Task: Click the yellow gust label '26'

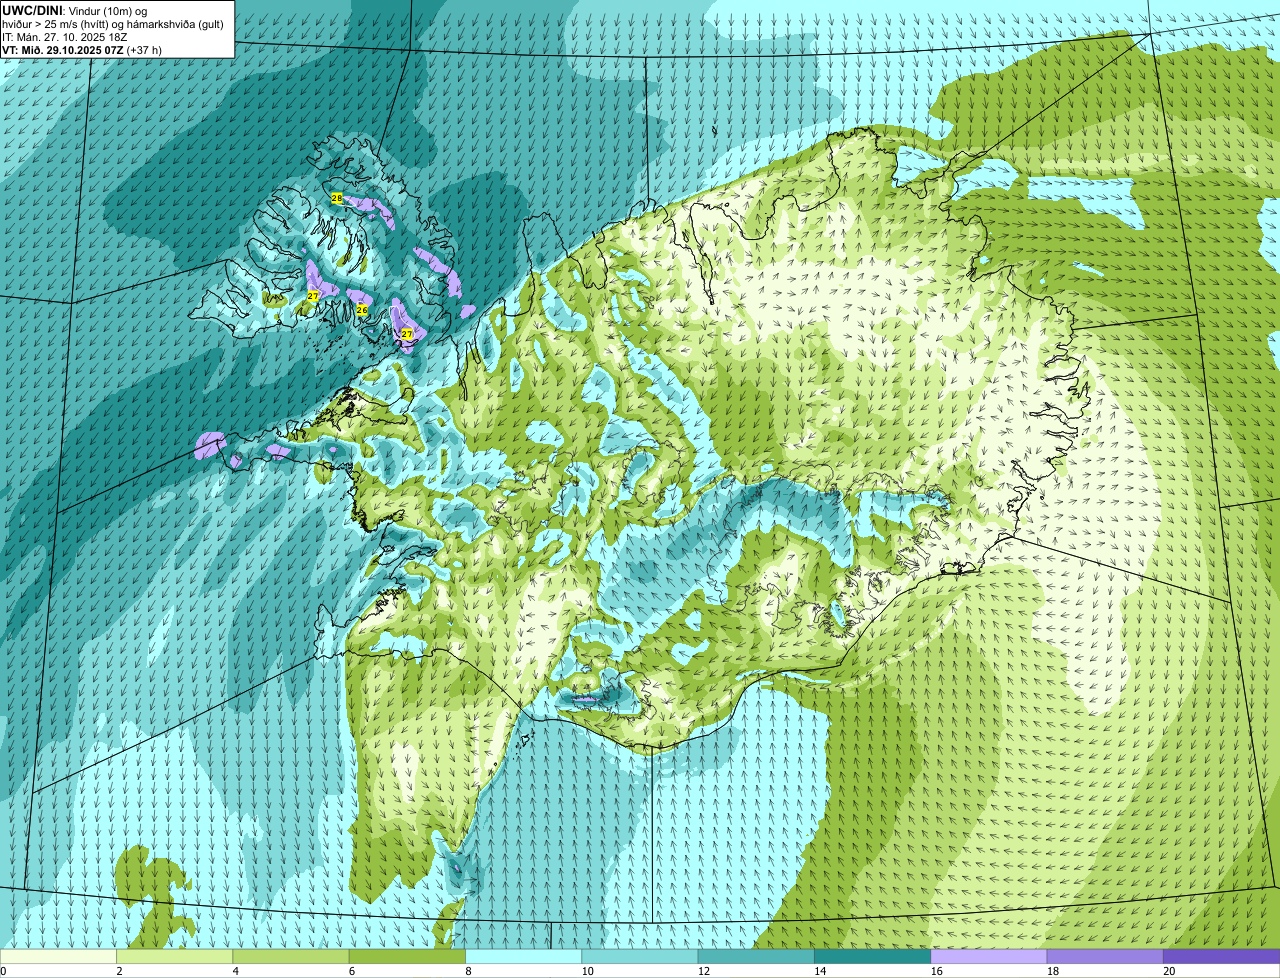Action: [362, 310]
